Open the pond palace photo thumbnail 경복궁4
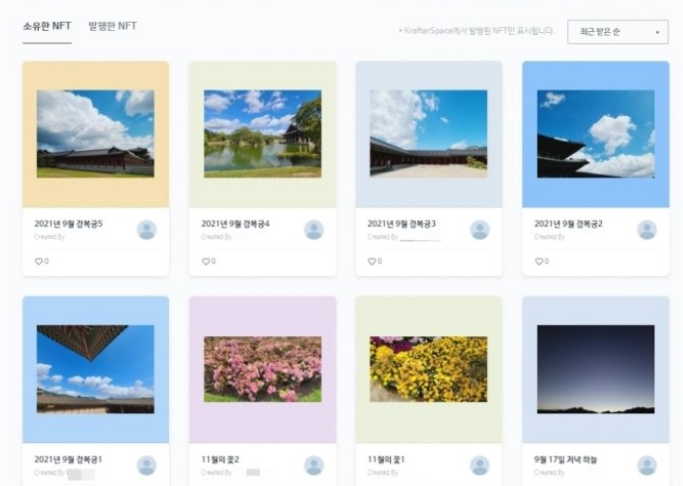683x486 pixels. click(263, 134)
